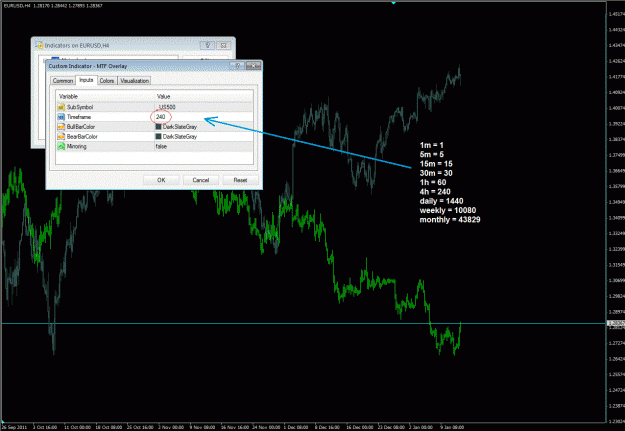Click the Value column header
Viewport: 625px width, 431px height.
[163, 96]
